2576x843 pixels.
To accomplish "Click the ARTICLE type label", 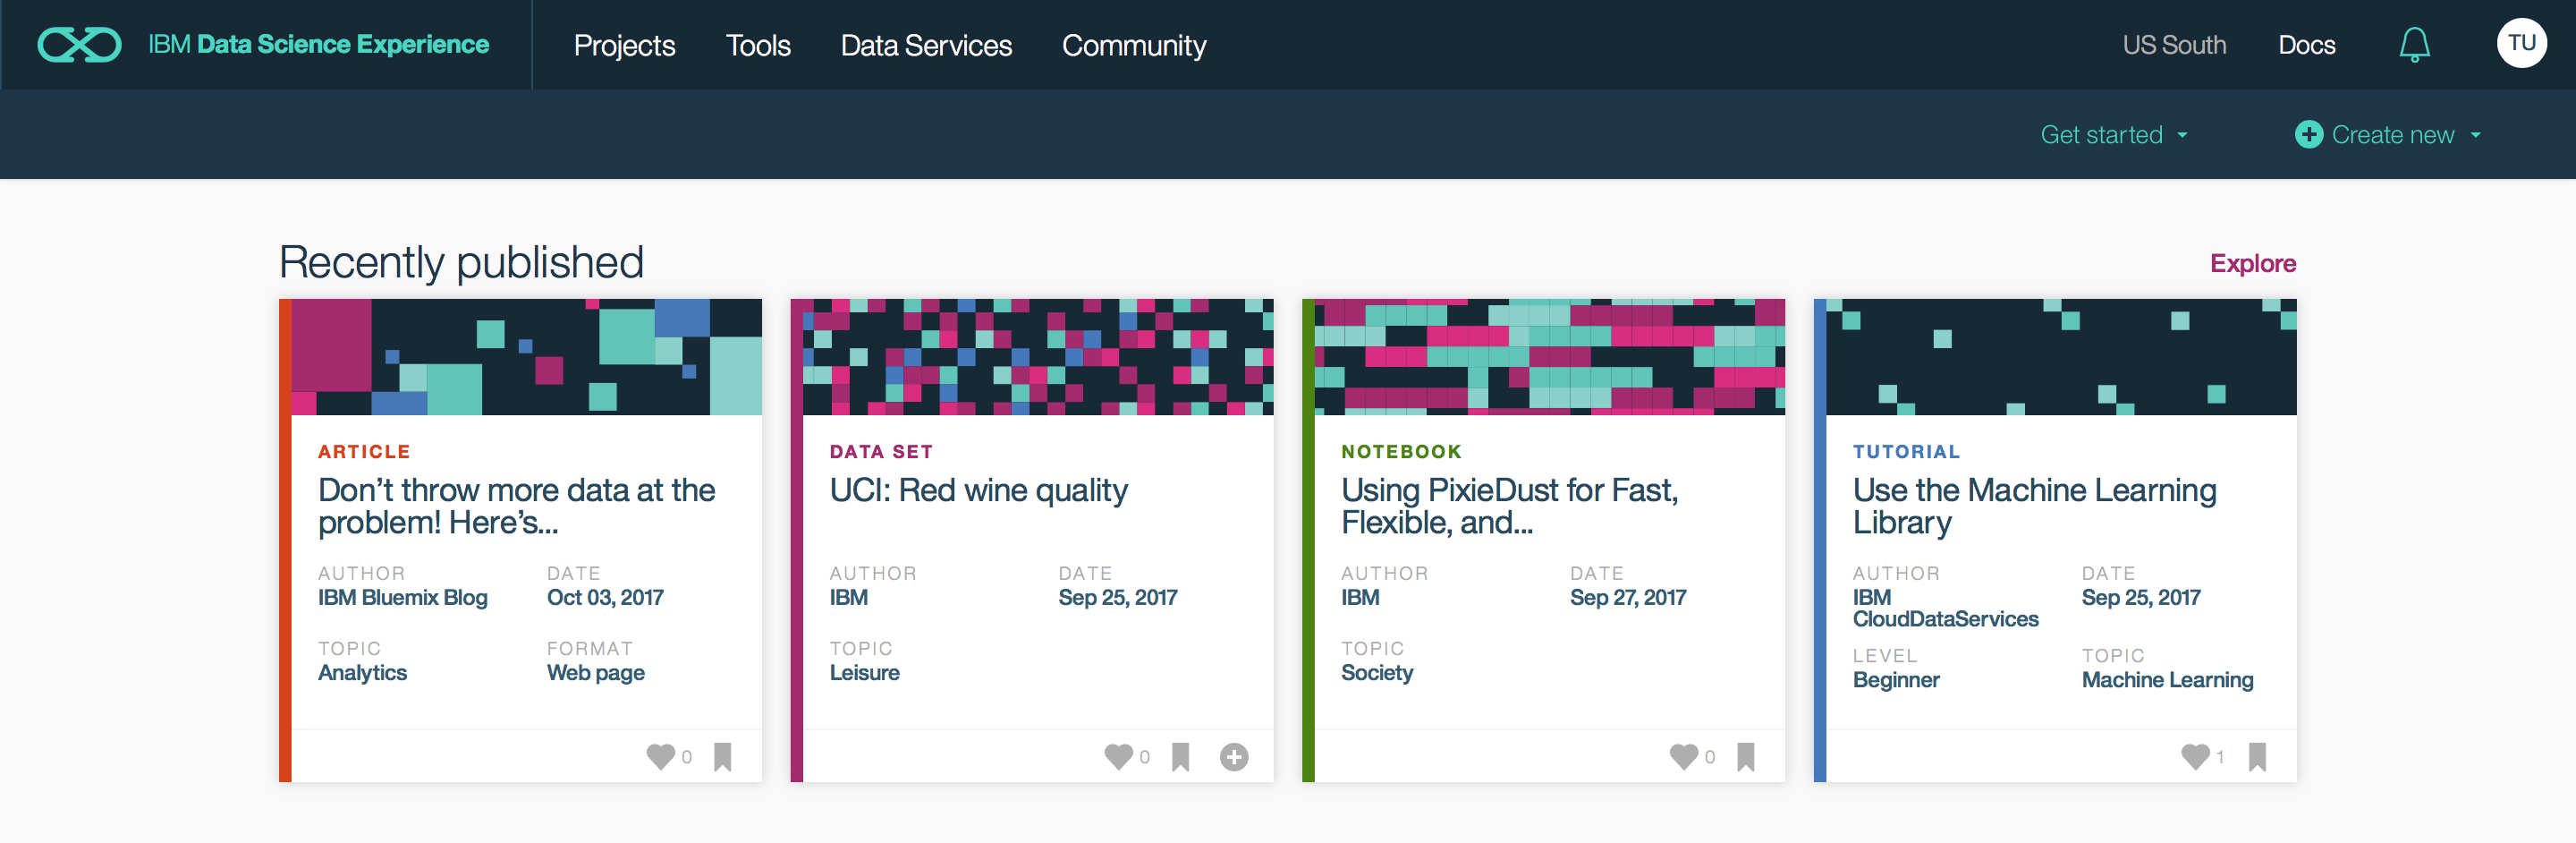I will click(x=364, y=452).
